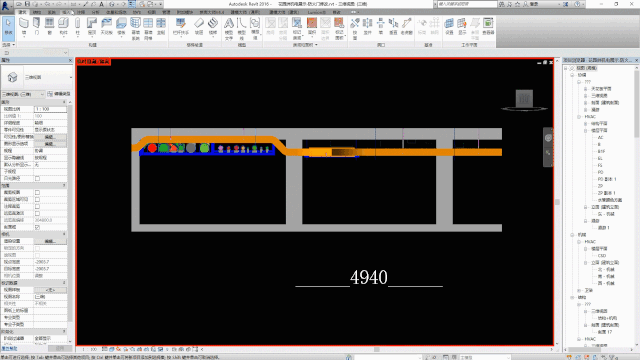
Task: Select the Railing tool
Action: coord(180,27)
